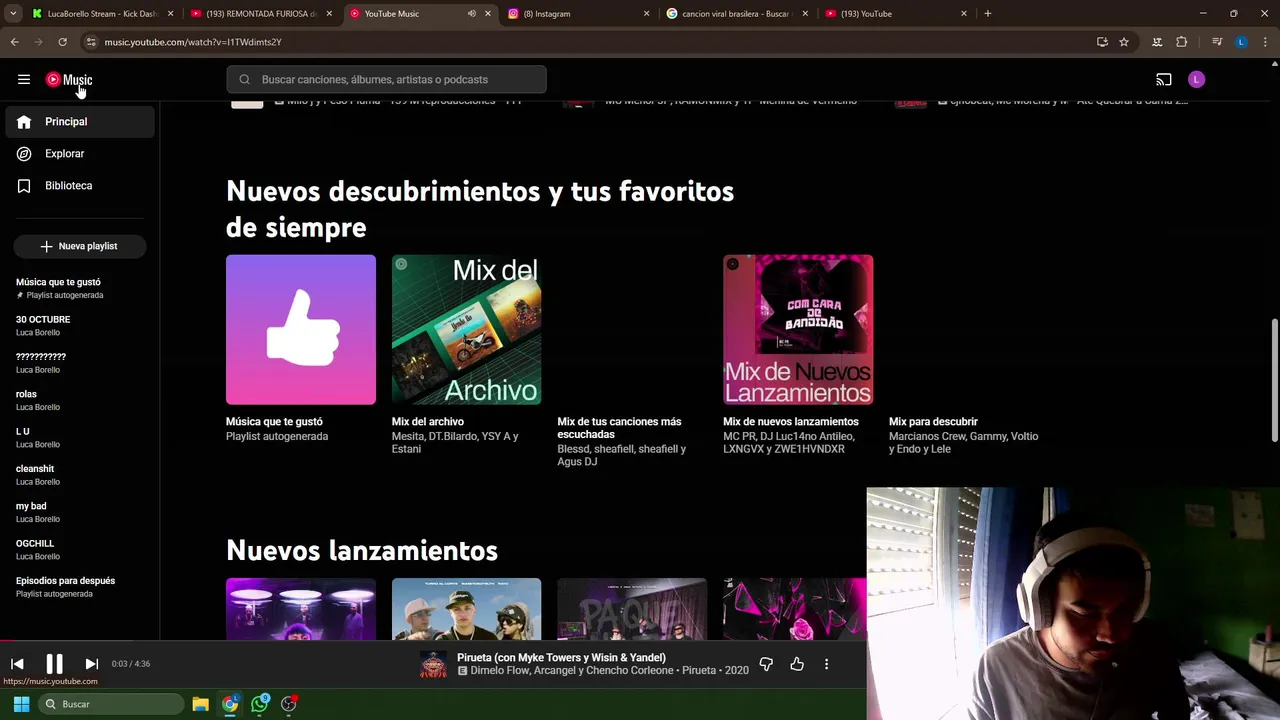Create a Nueva playlist
The image size is (1280, 720).
[80, 246]
